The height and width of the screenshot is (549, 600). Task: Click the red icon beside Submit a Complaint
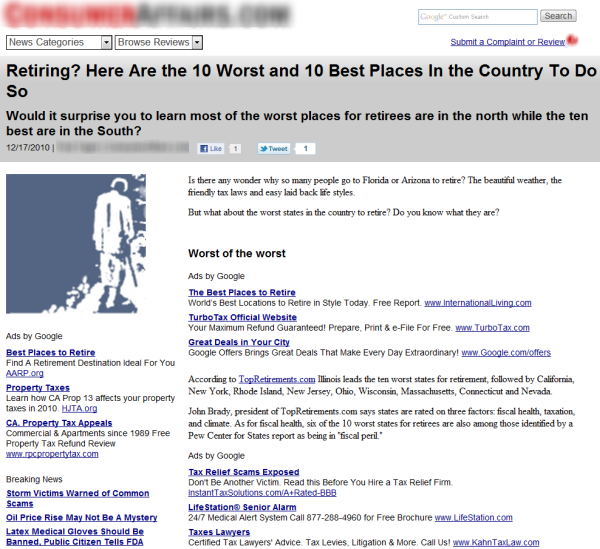tap(572, 40)
